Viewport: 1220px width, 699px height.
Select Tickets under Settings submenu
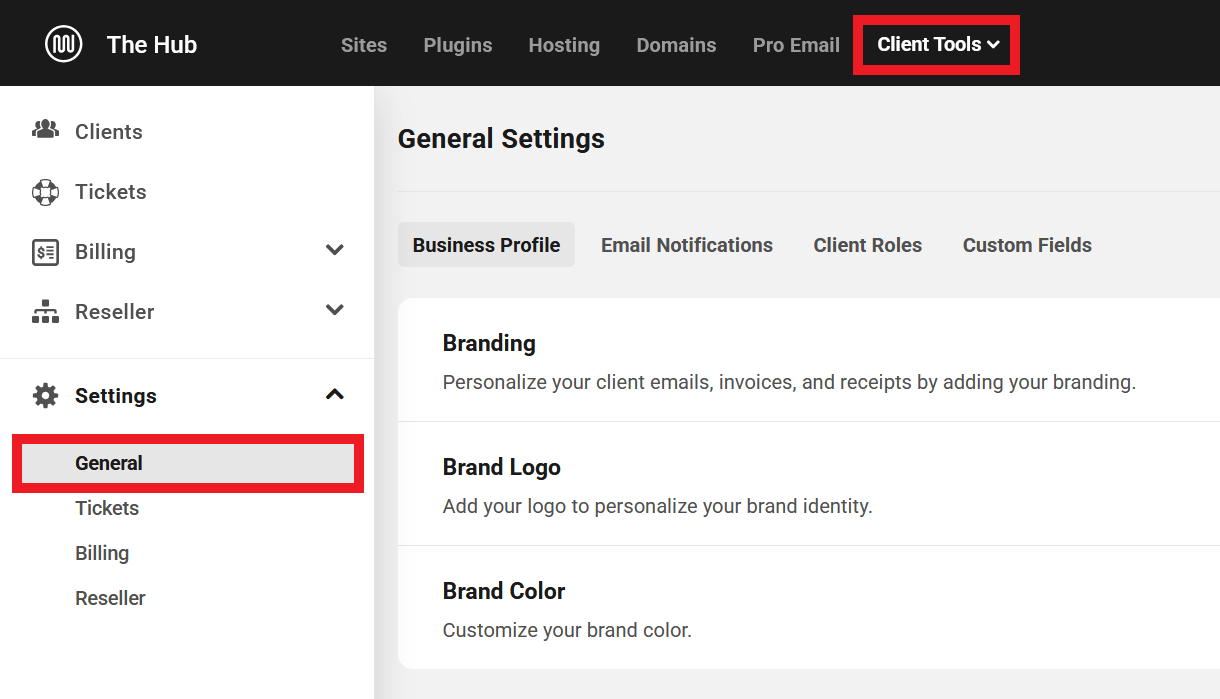click(x=107, y=508)
